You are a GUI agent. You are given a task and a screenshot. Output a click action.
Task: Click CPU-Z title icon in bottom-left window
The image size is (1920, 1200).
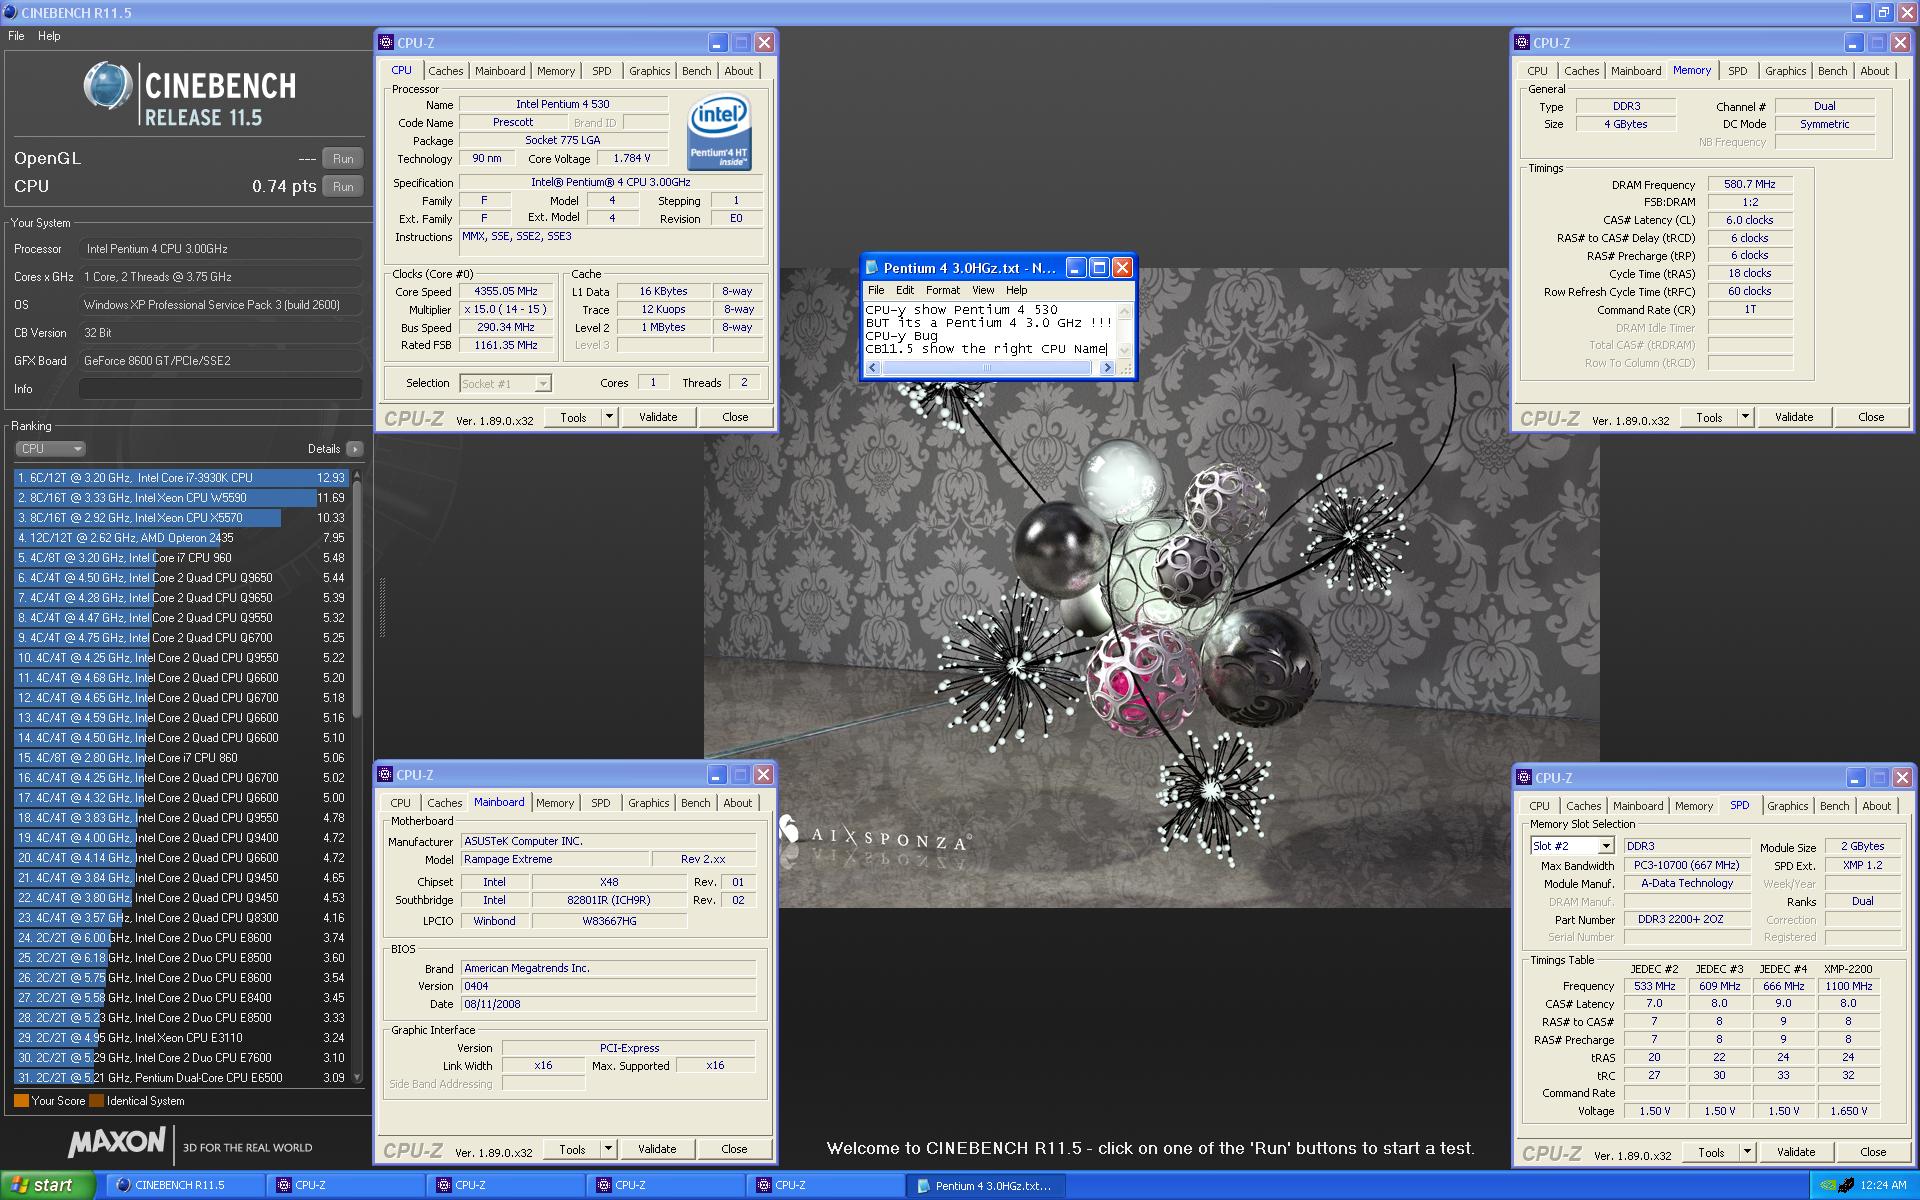coord(385,775)
